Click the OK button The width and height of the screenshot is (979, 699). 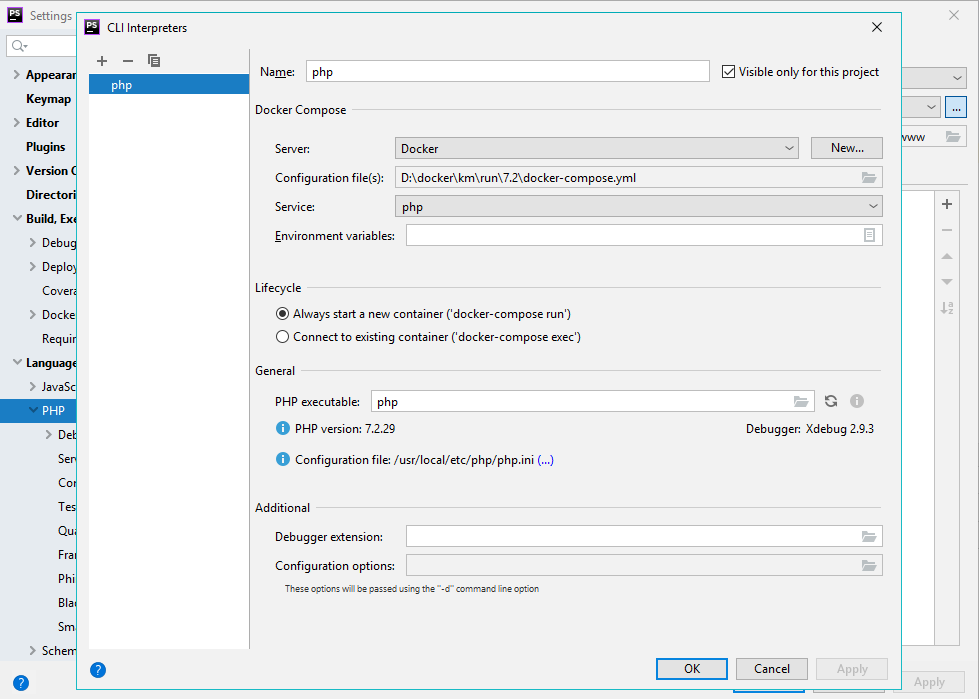(691, 669)
